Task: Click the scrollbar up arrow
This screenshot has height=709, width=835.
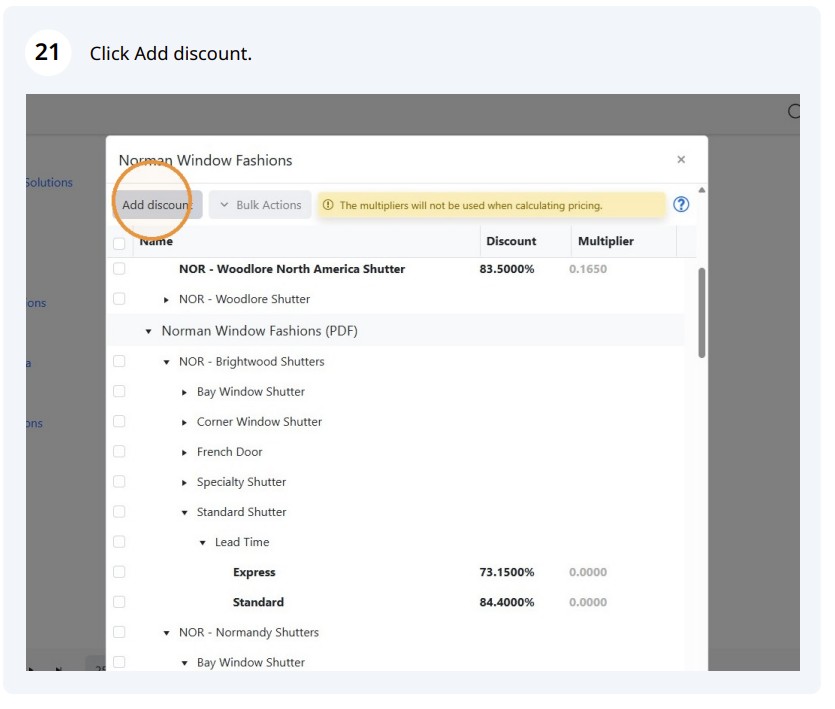Action: (702, 191)
